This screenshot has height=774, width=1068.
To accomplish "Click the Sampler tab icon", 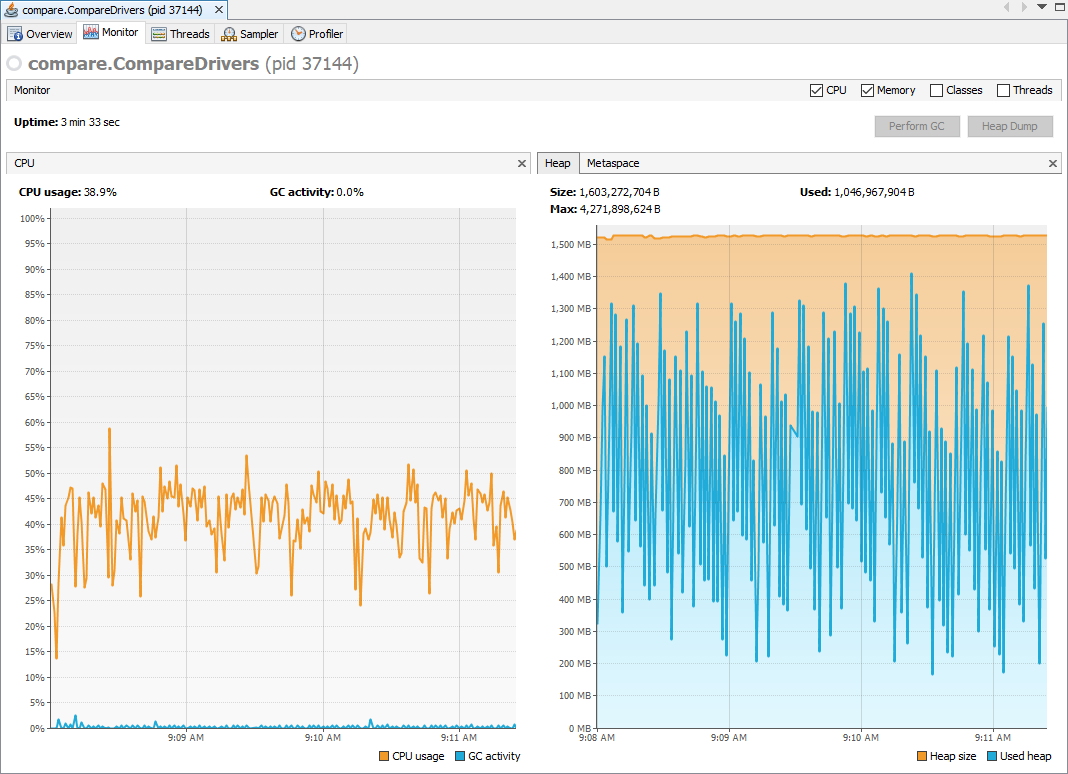I will coord(229,34).
